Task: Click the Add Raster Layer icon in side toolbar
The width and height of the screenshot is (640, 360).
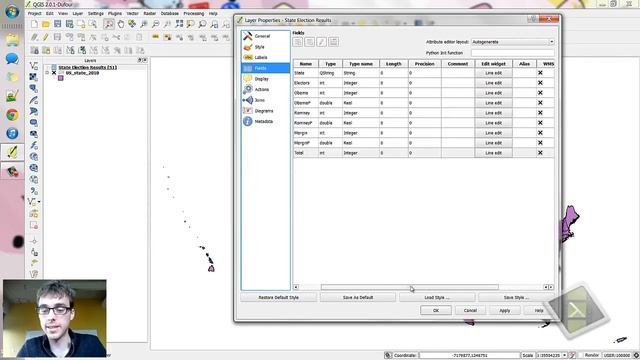Action: coord(34,77)
